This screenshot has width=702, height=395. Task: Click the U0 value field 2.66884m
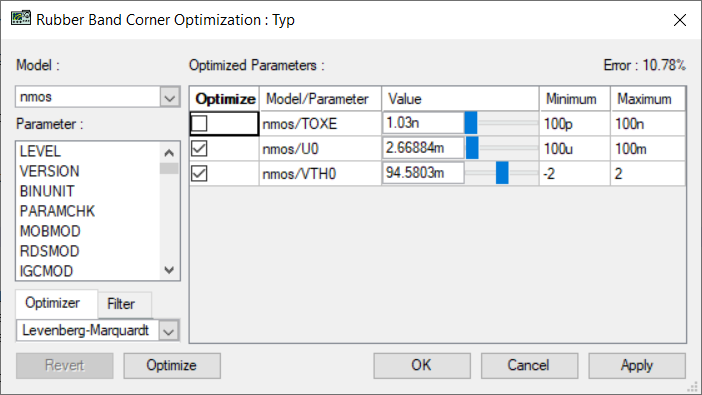pyautogui.click(x=424, y=148)
